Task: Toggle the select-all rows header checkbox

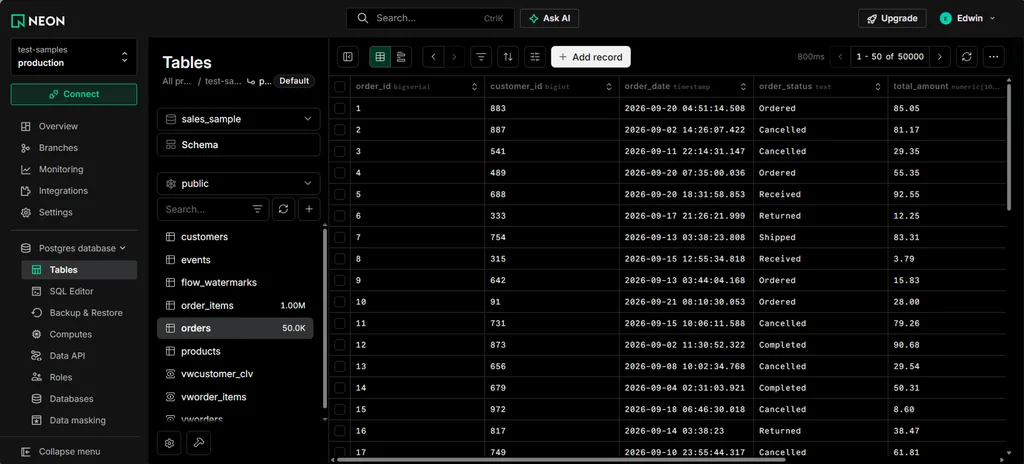Action: pyautogui.click(x=340, y=86)
